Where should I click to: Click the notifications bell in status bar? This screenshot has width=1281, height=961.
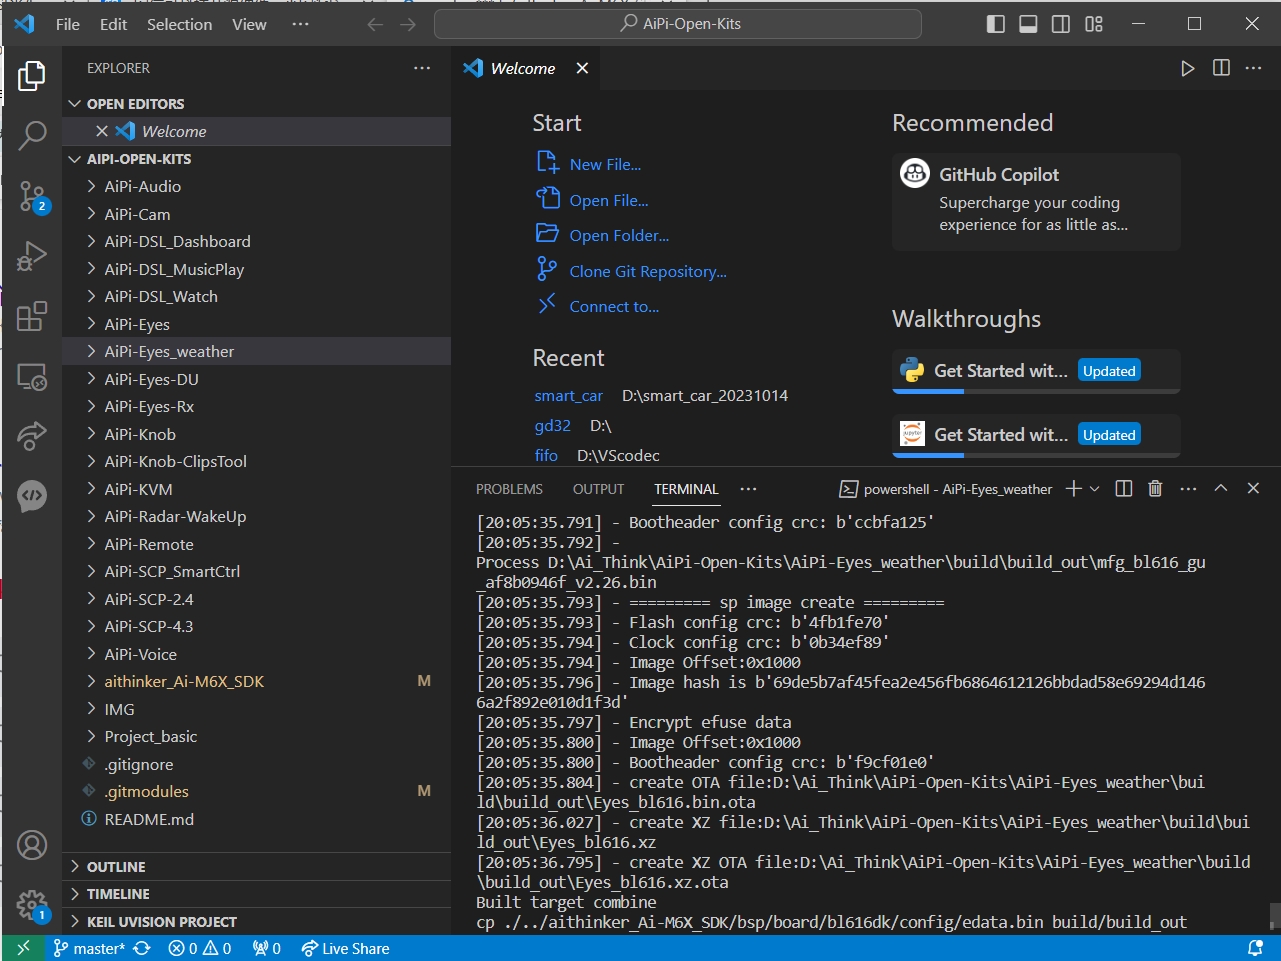tap(1256, 948)
